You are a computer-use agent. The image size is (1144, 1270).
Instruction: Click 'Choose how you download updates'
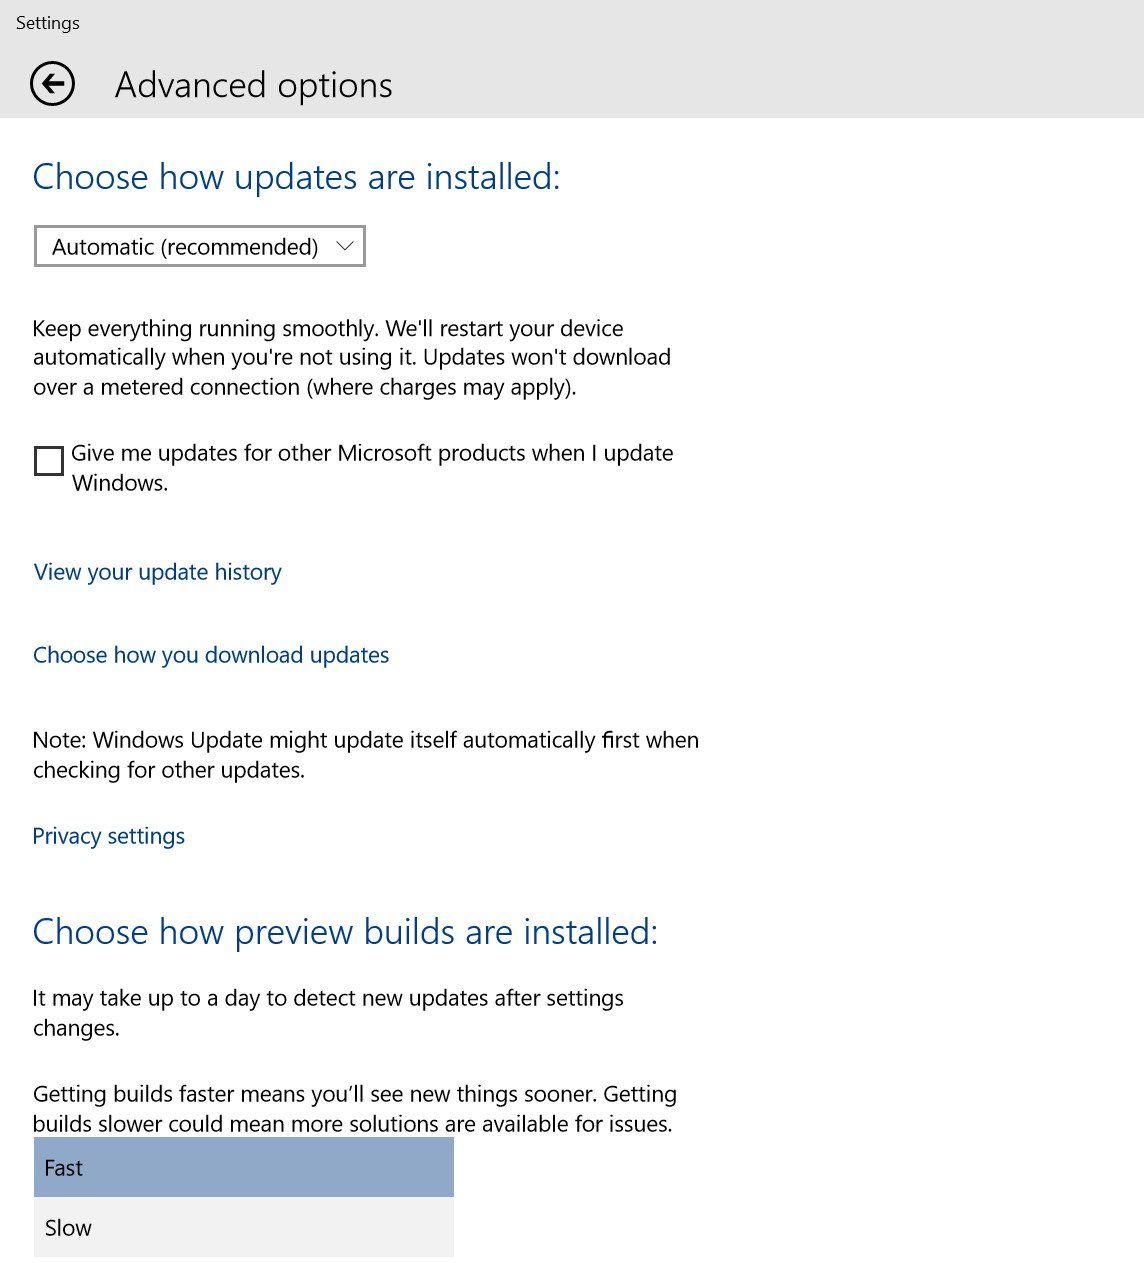tap(210, 655)
